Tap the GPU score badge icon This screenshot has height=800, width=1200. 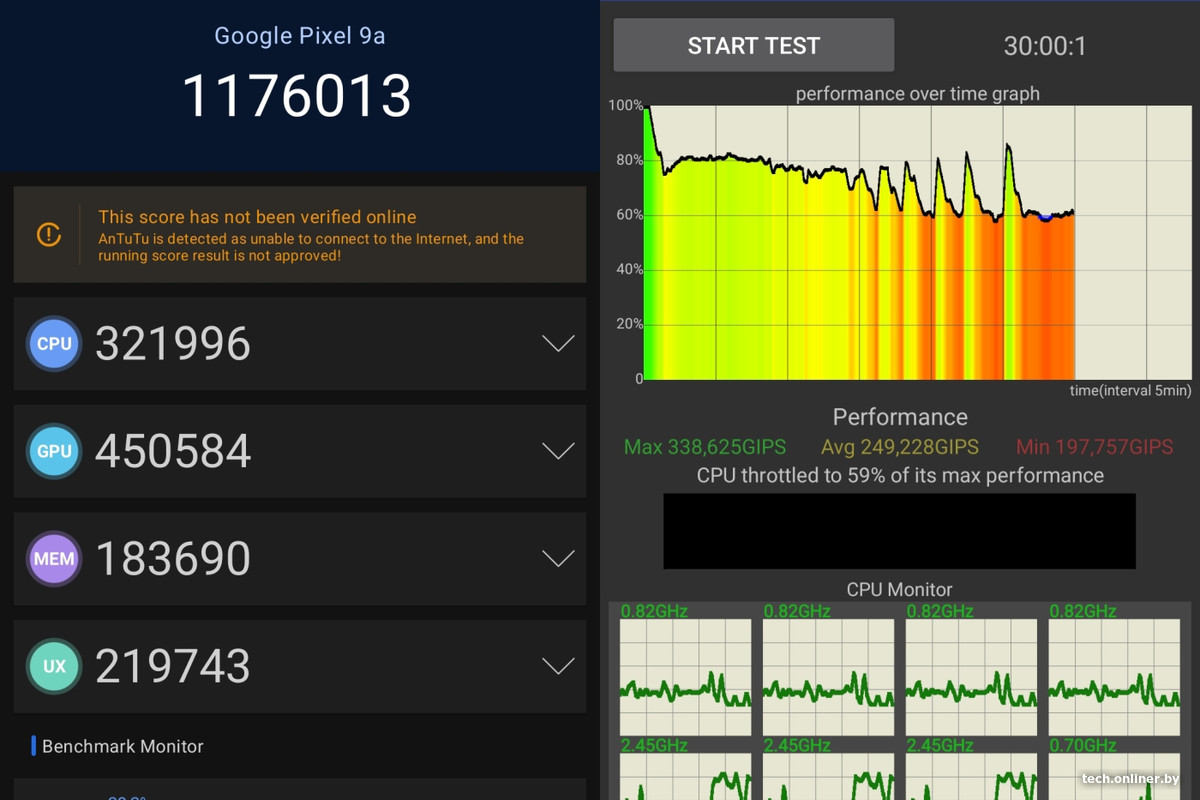(54, 451)
